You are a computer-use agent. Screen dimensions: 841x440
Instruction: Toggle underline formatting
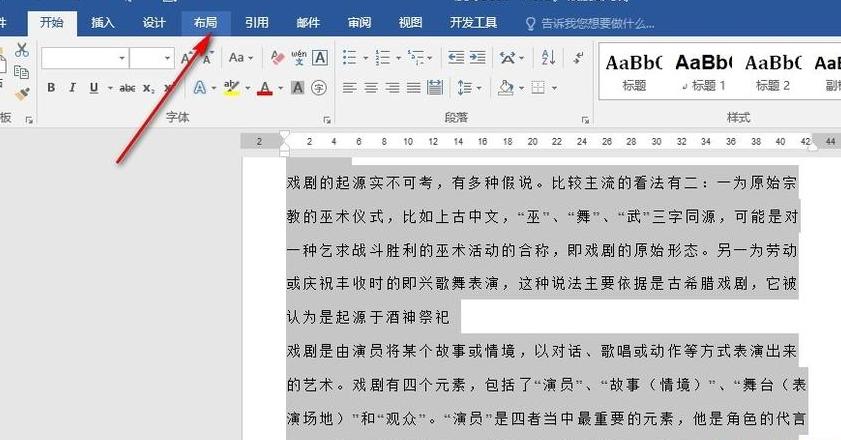94,87
